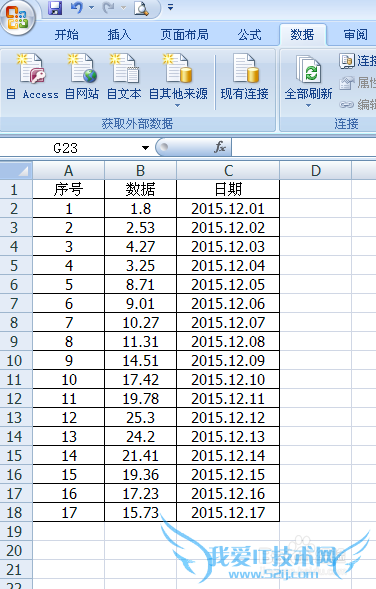The image size is (376, 589).
Task: Select row 10 header
Action: (x=17, y=361)
